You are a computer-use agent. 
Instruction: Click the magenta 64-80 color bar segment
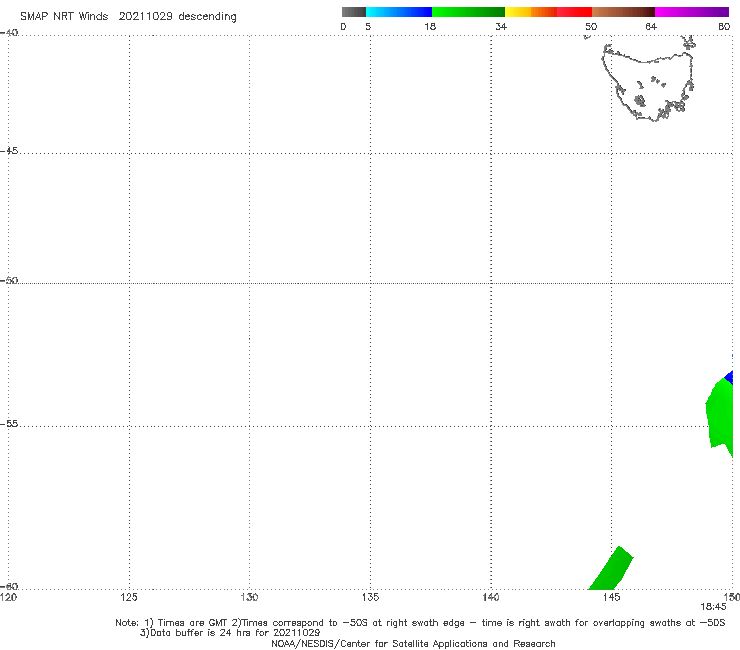coord(692,12)
